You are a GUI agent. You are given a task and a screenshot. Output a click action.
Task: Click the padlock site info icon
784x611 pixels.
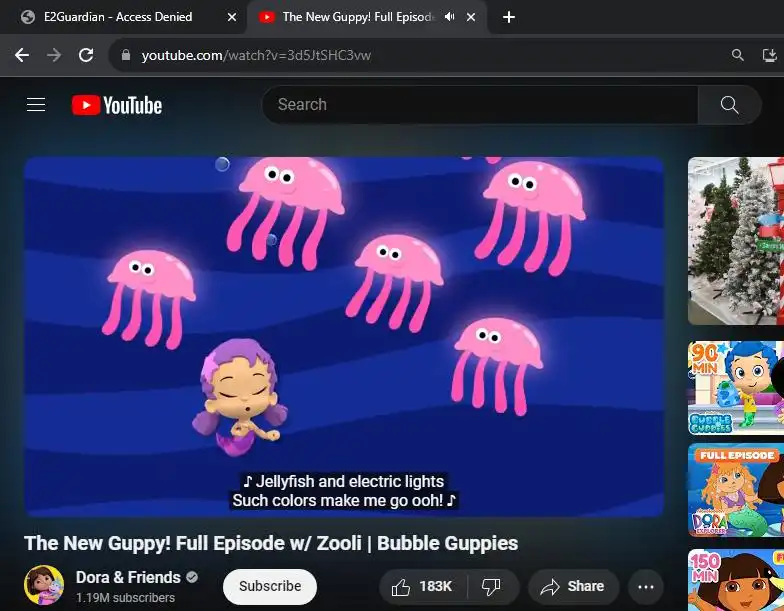[126, 55]
